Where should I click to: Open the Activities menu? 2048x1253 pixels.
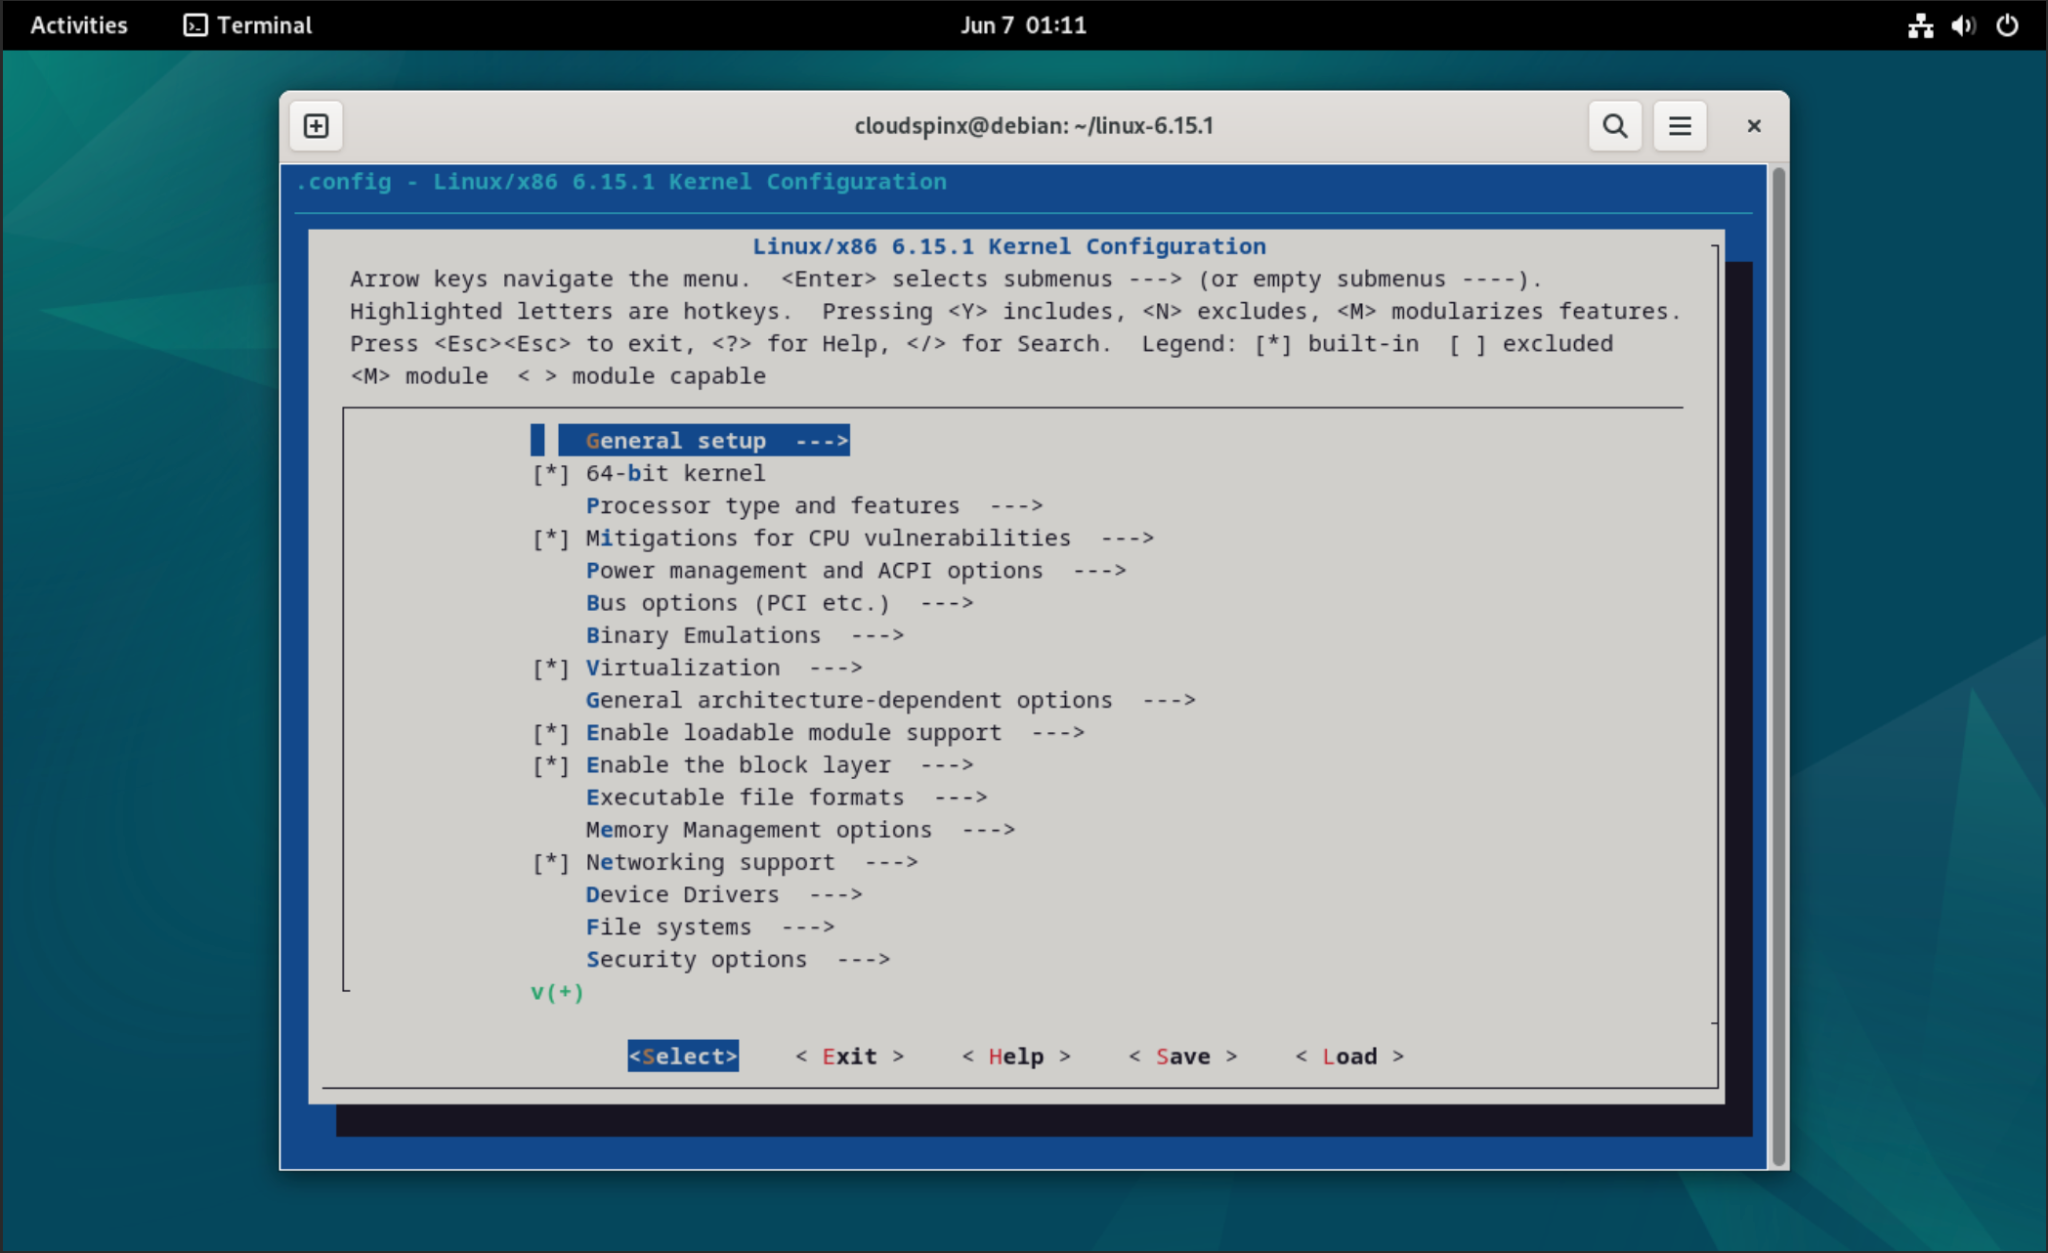78,25
